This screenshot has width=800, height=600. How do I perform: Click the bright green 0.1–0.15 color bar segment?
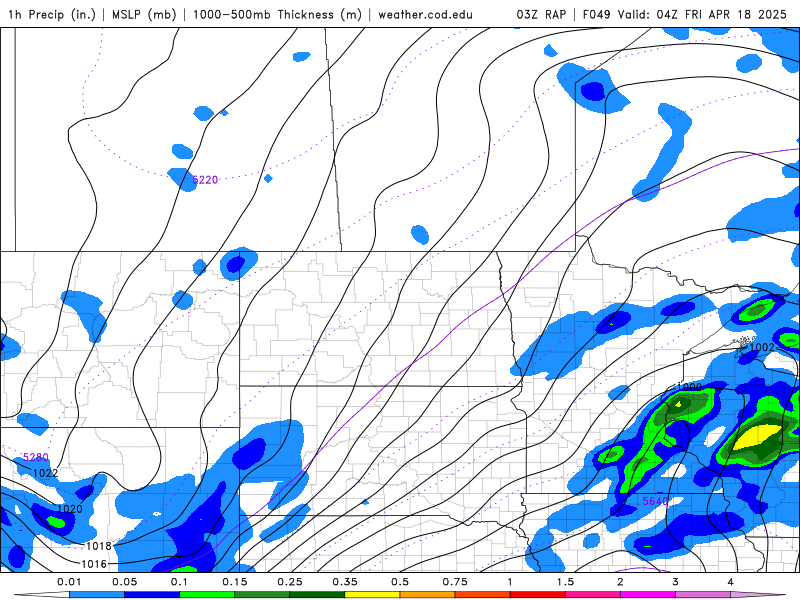pos(207,595)
